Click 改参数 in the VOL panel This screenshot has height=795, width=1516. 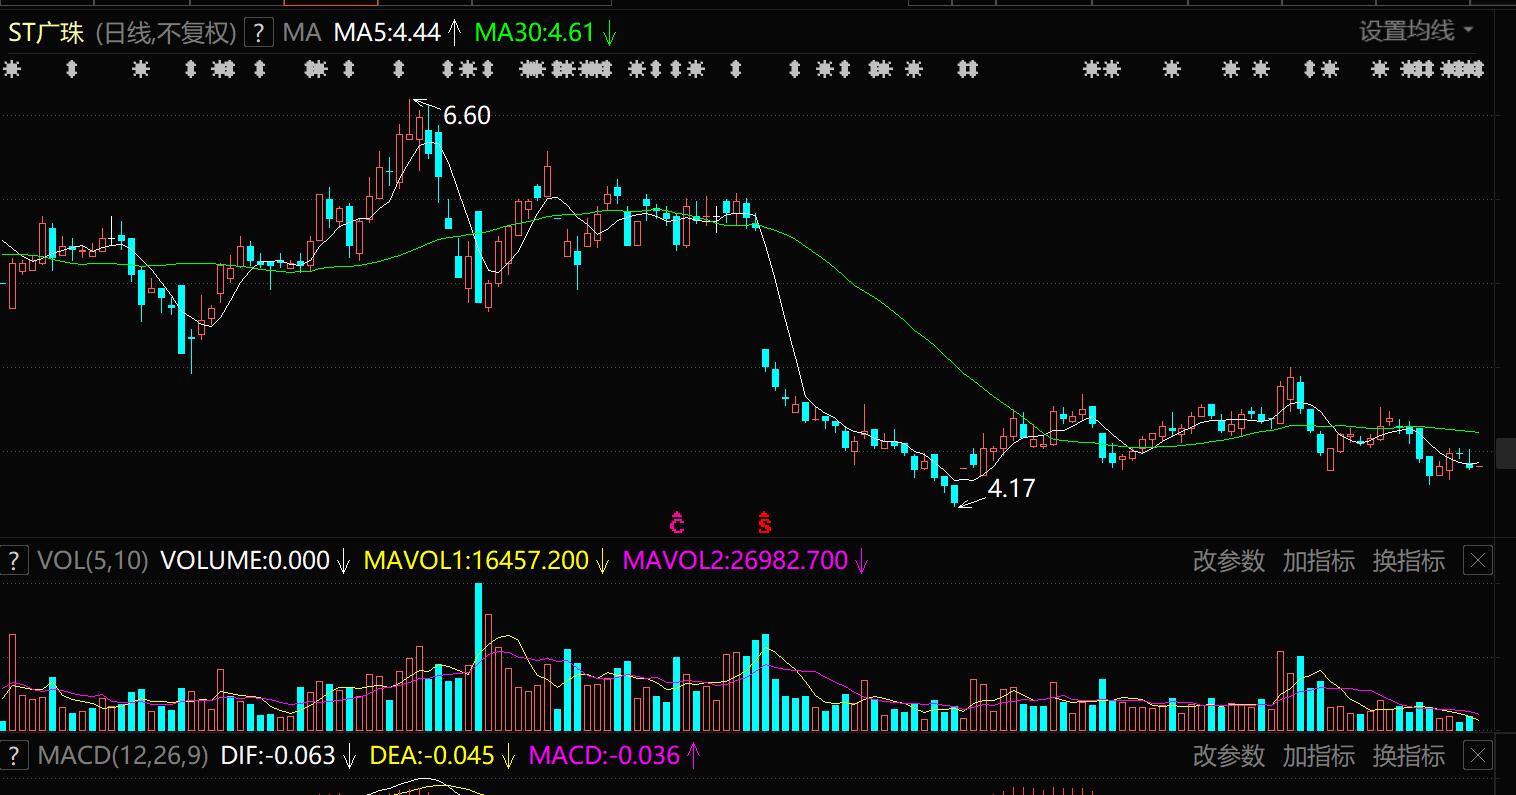pyautogui.click(x=1228, y=561)
